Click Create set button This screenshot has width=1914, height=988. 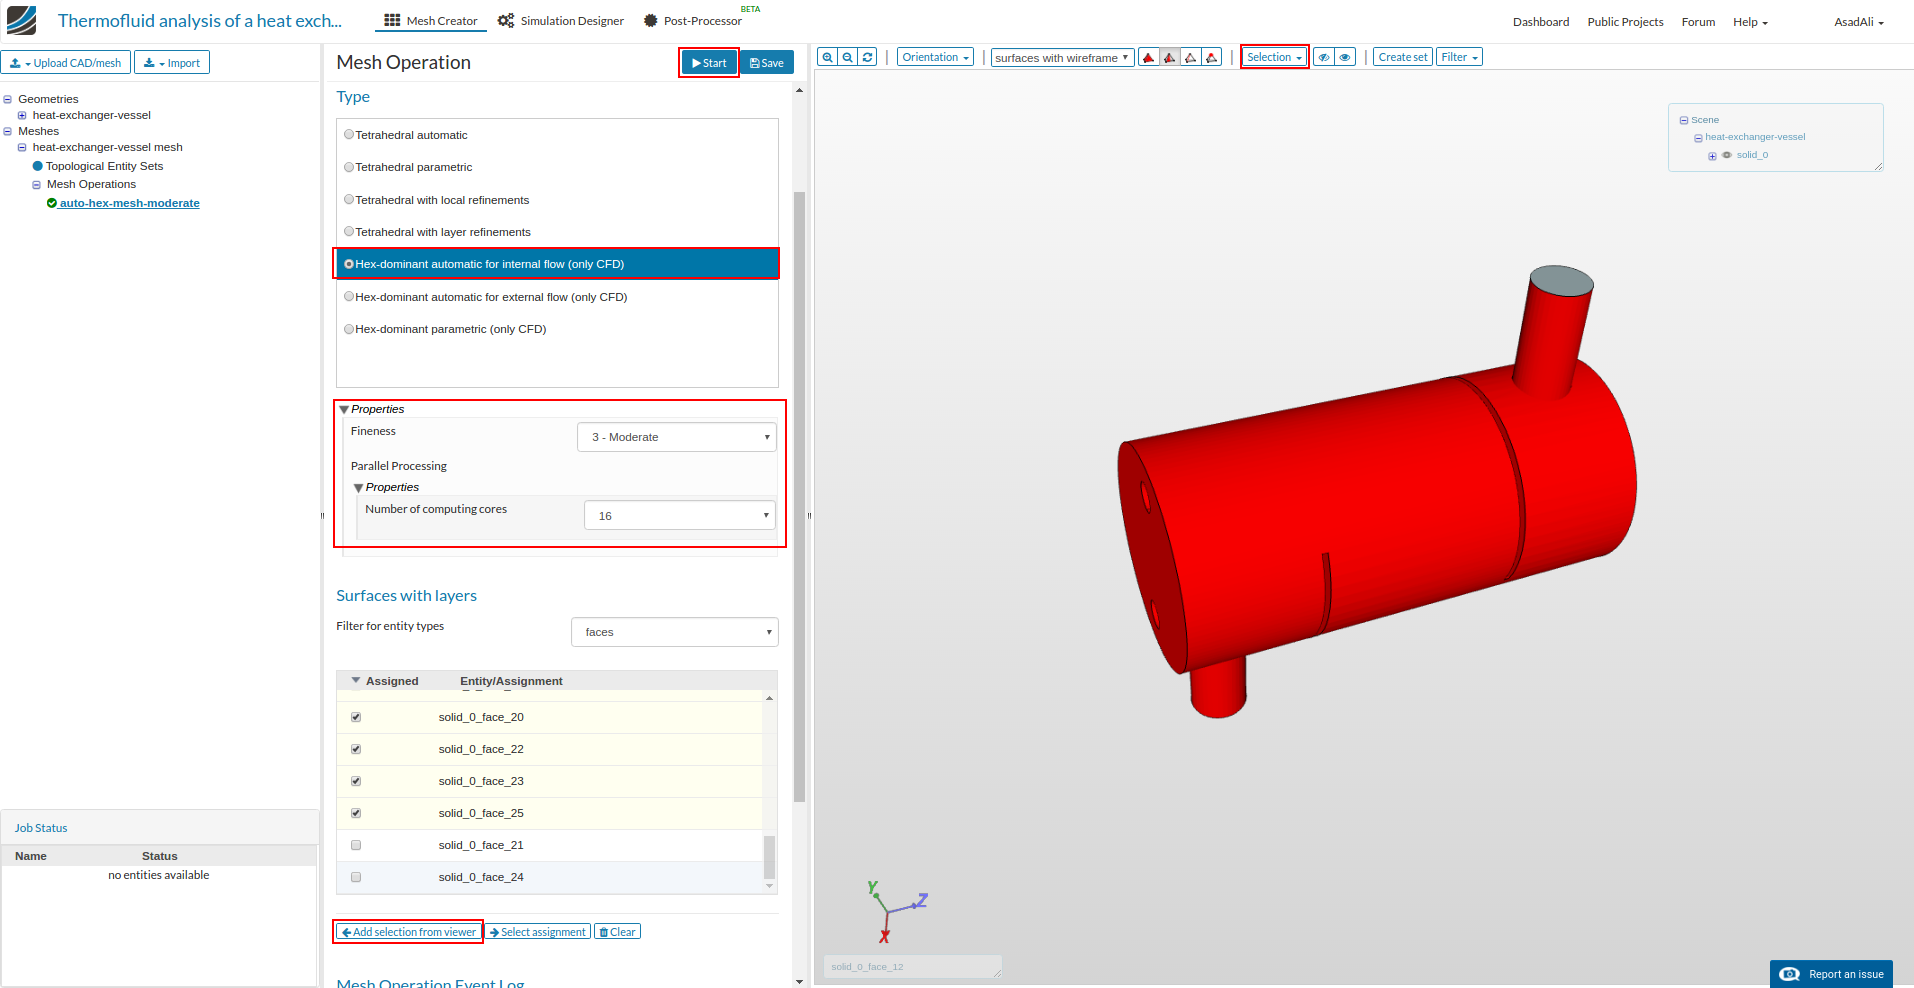[1402, 57]
